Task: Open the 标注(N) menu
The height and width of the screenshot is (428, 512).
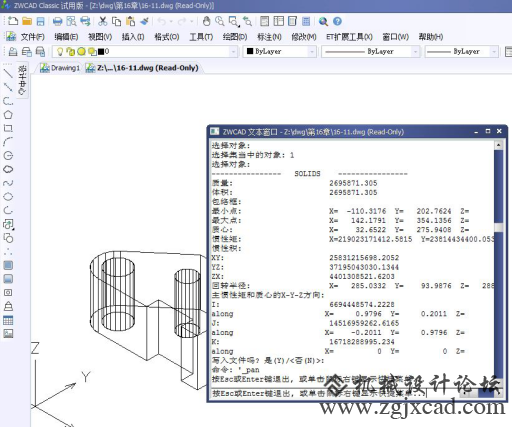Action: click(x=269, y=37)
